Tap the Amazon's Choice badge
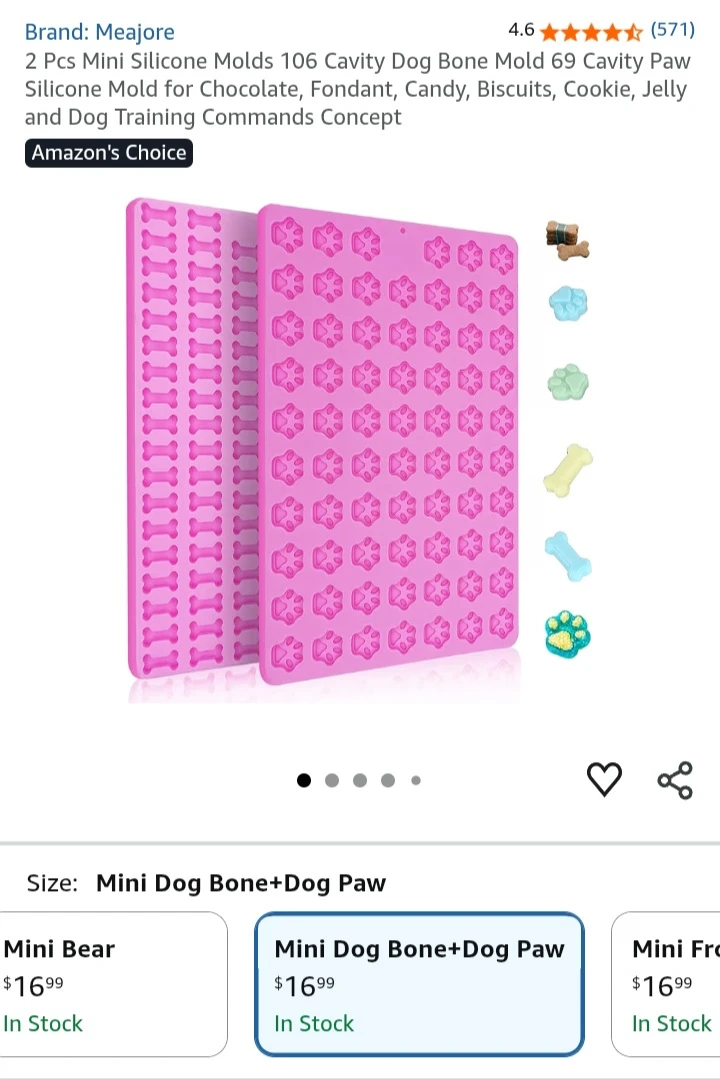Image resolution: width=720 pixels, height=1079 pixels. coord(109,153)
